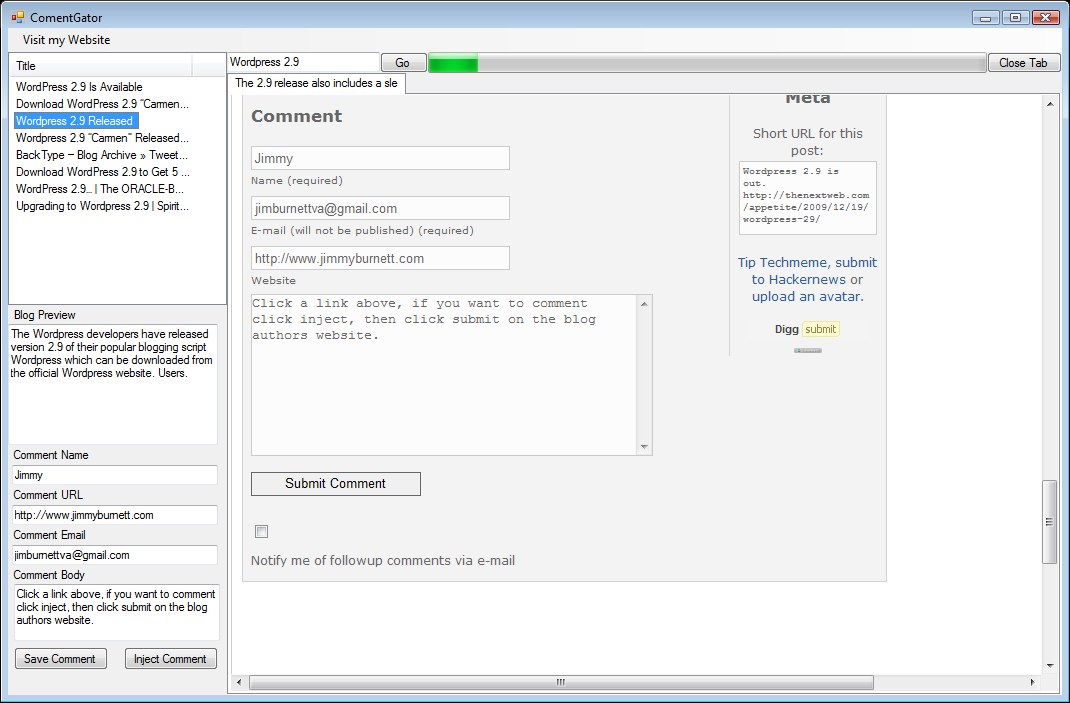Open the 'submit to Hackernews' link
This screenshot has height=703, width=1070.
click(814, 271)
